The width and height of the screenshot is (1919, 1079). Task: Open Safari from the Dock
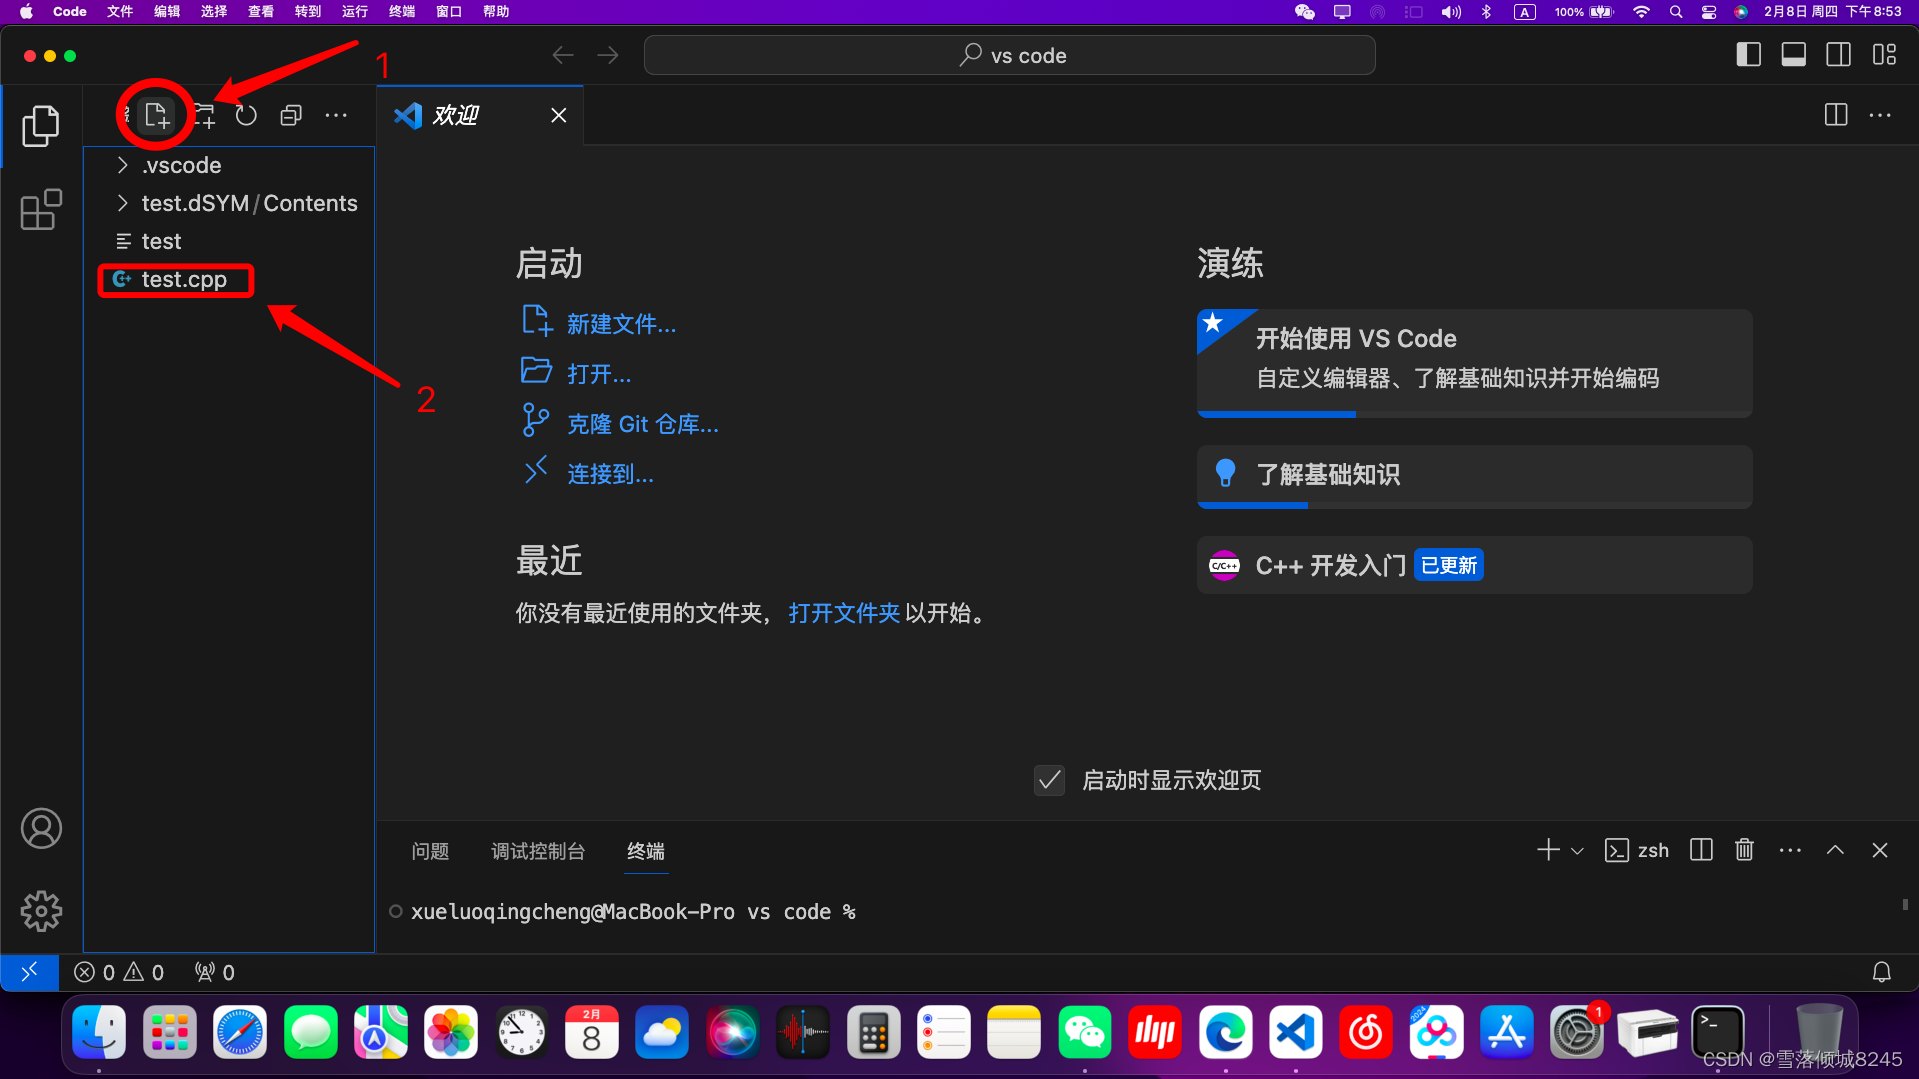[239, 1032]
